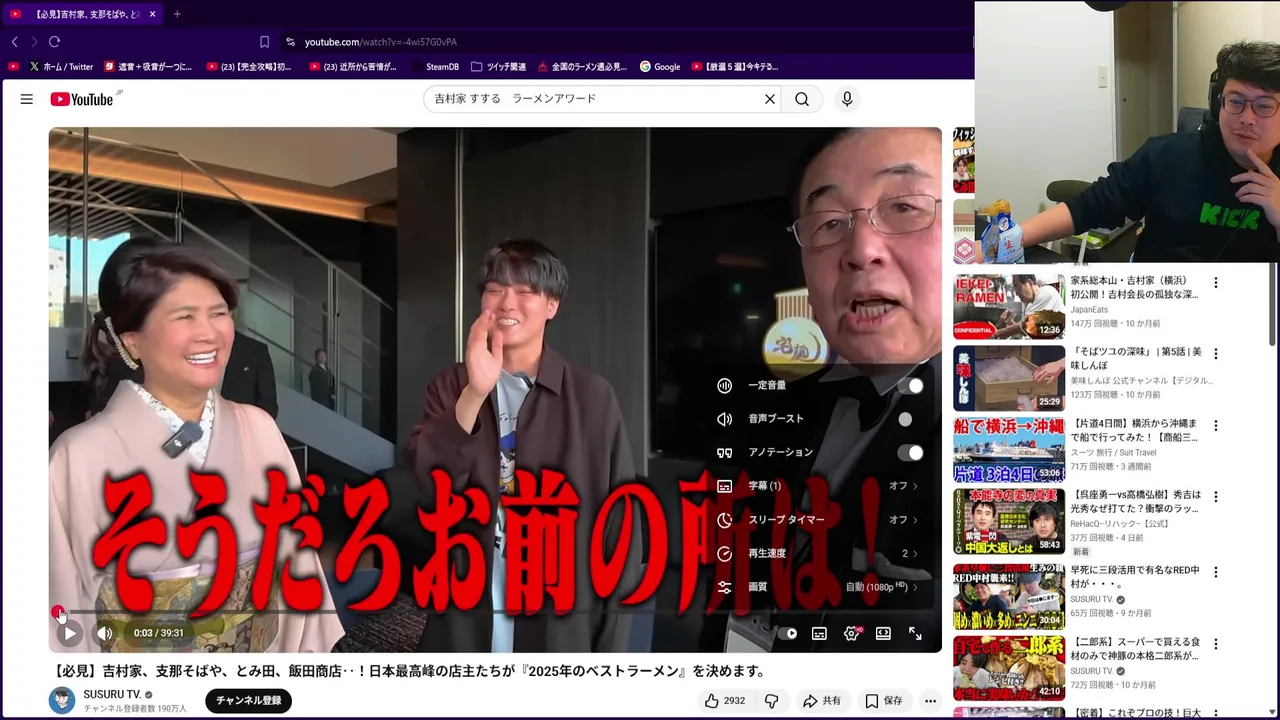Image resolution: width=1280 pixels, height=720 pixels.
Task: Open the Google bookmark
Action: 660,67
